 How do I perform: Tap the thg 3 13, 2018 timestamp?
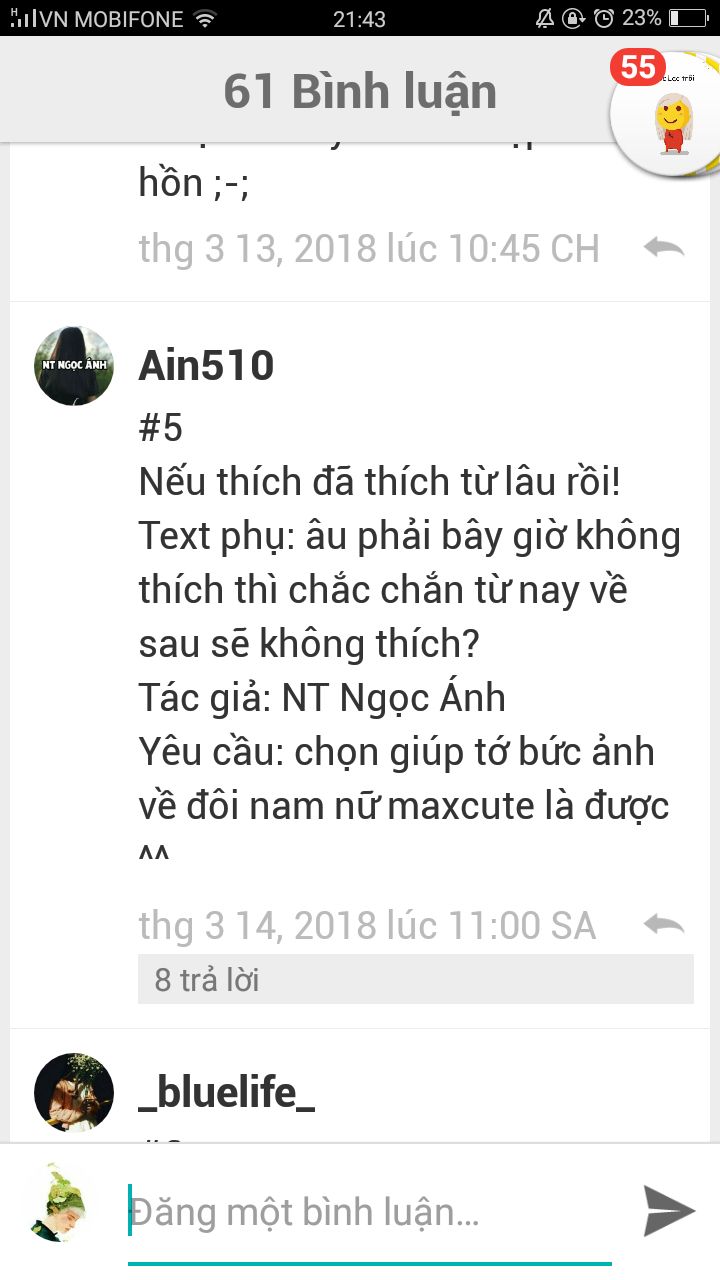tap(369, 248)
